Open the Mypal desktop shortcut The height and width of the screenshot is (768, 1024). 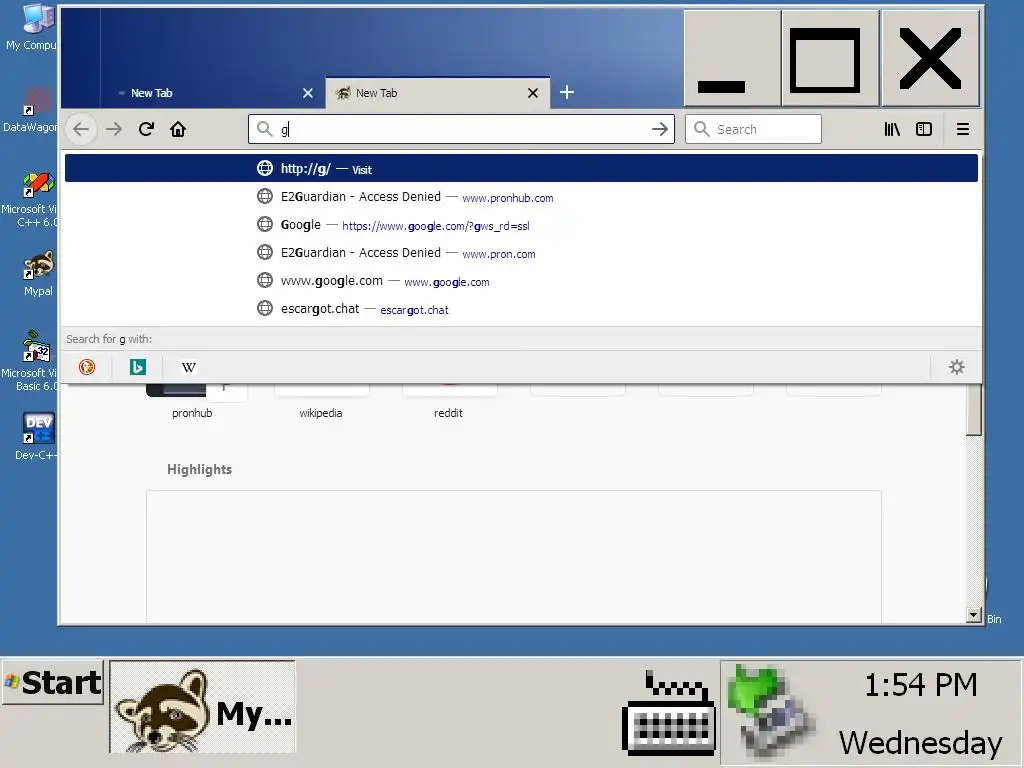pos(38,273)
